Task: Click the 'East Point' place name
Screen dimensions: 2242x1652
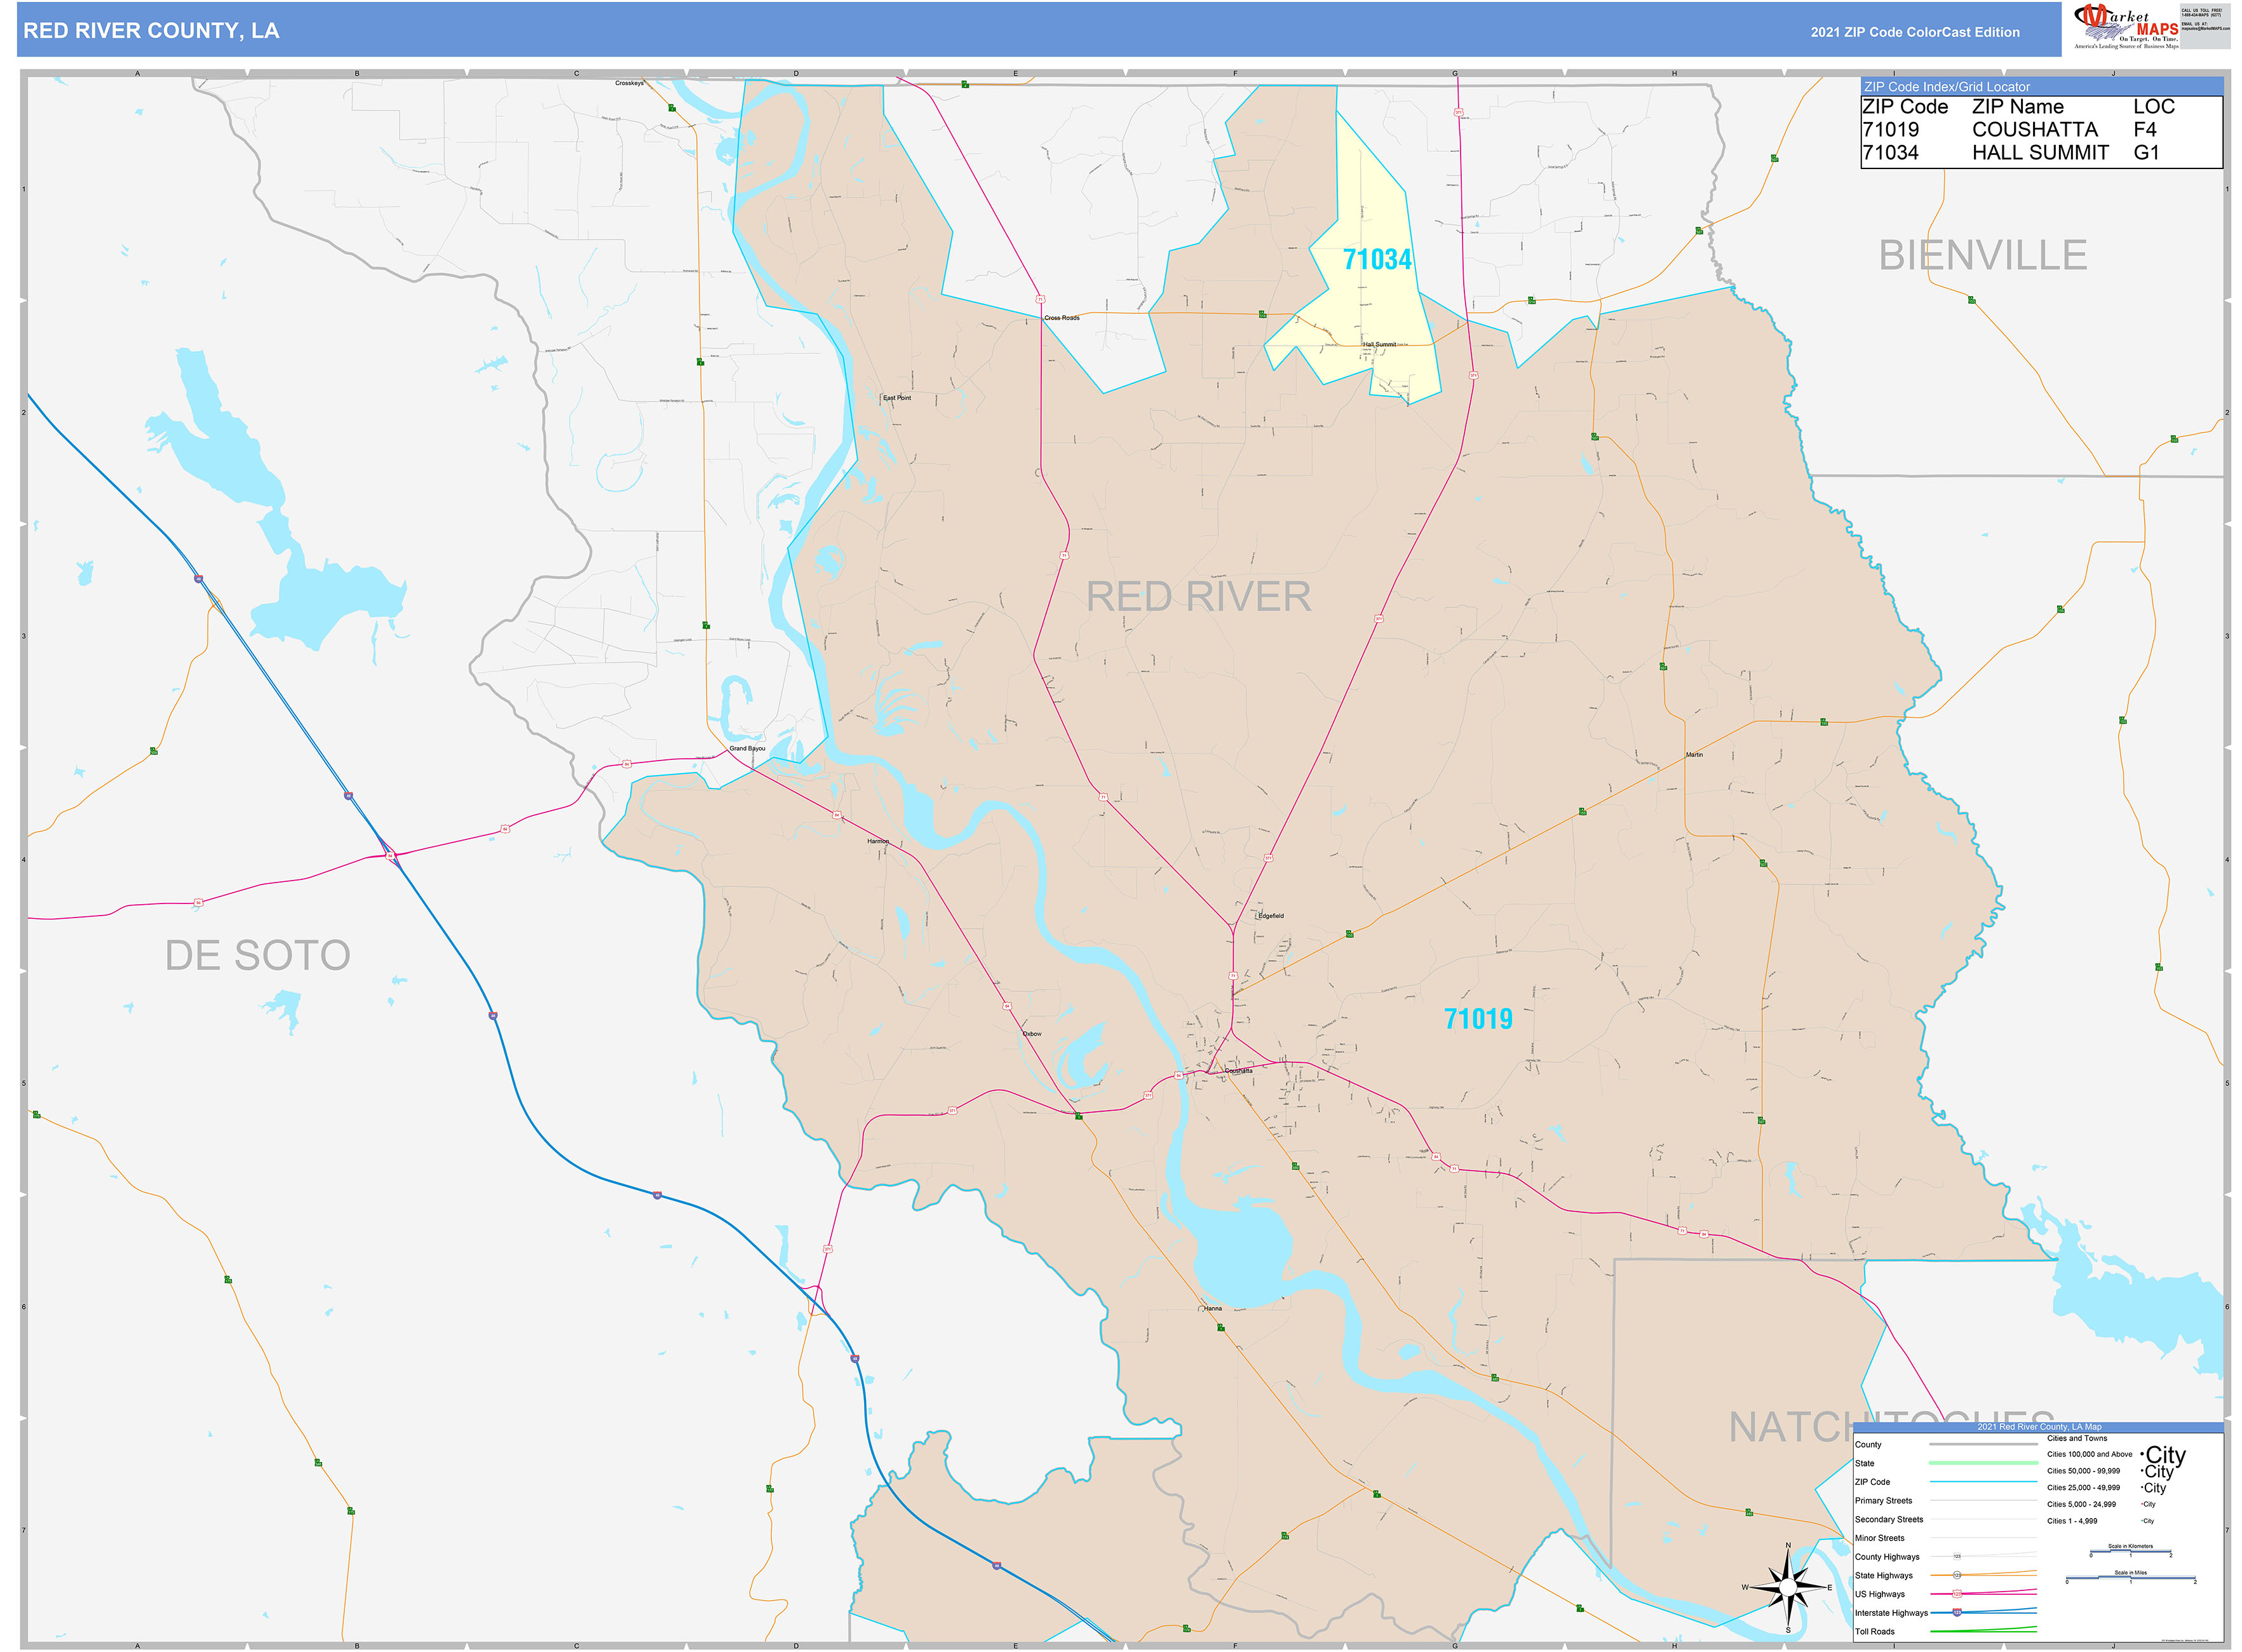Action: 896,398
